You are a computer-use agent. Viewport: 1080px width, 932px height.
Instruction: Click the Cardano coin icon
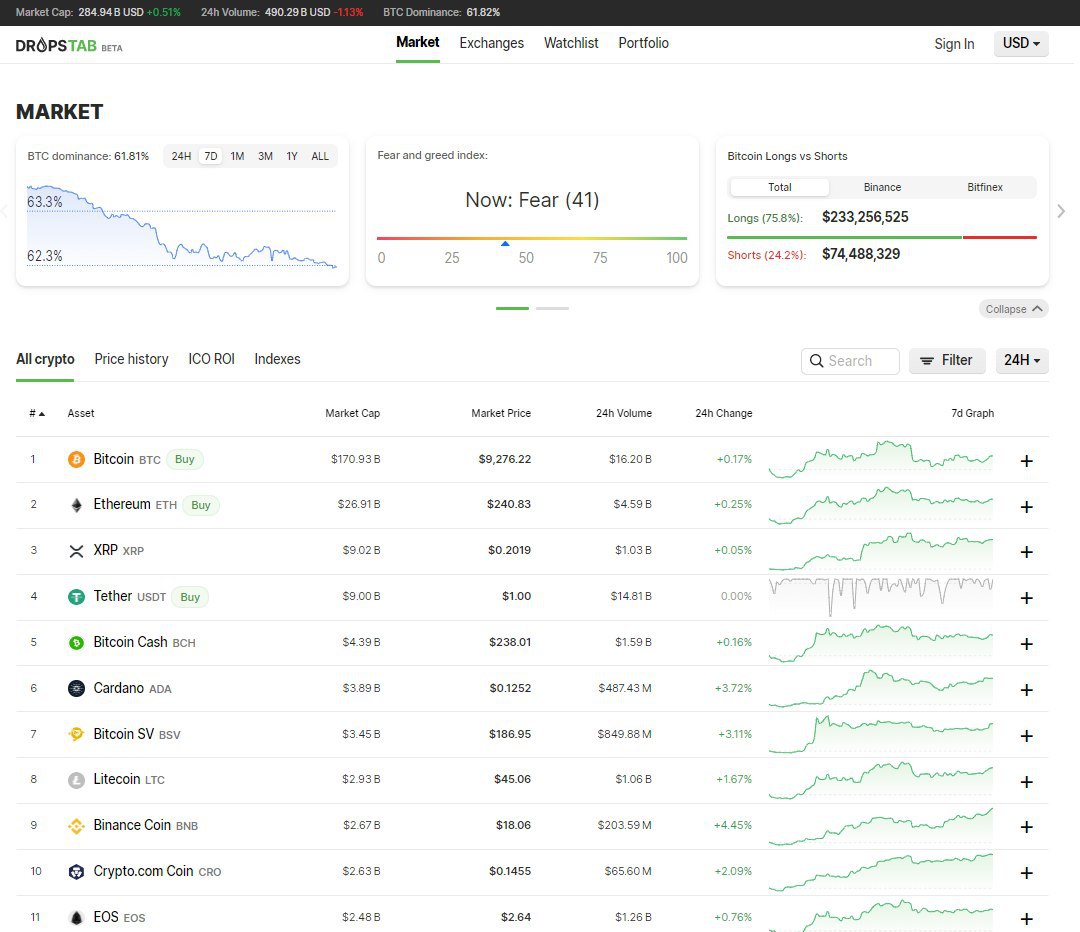pyautogui.click(x=76, y=688)
